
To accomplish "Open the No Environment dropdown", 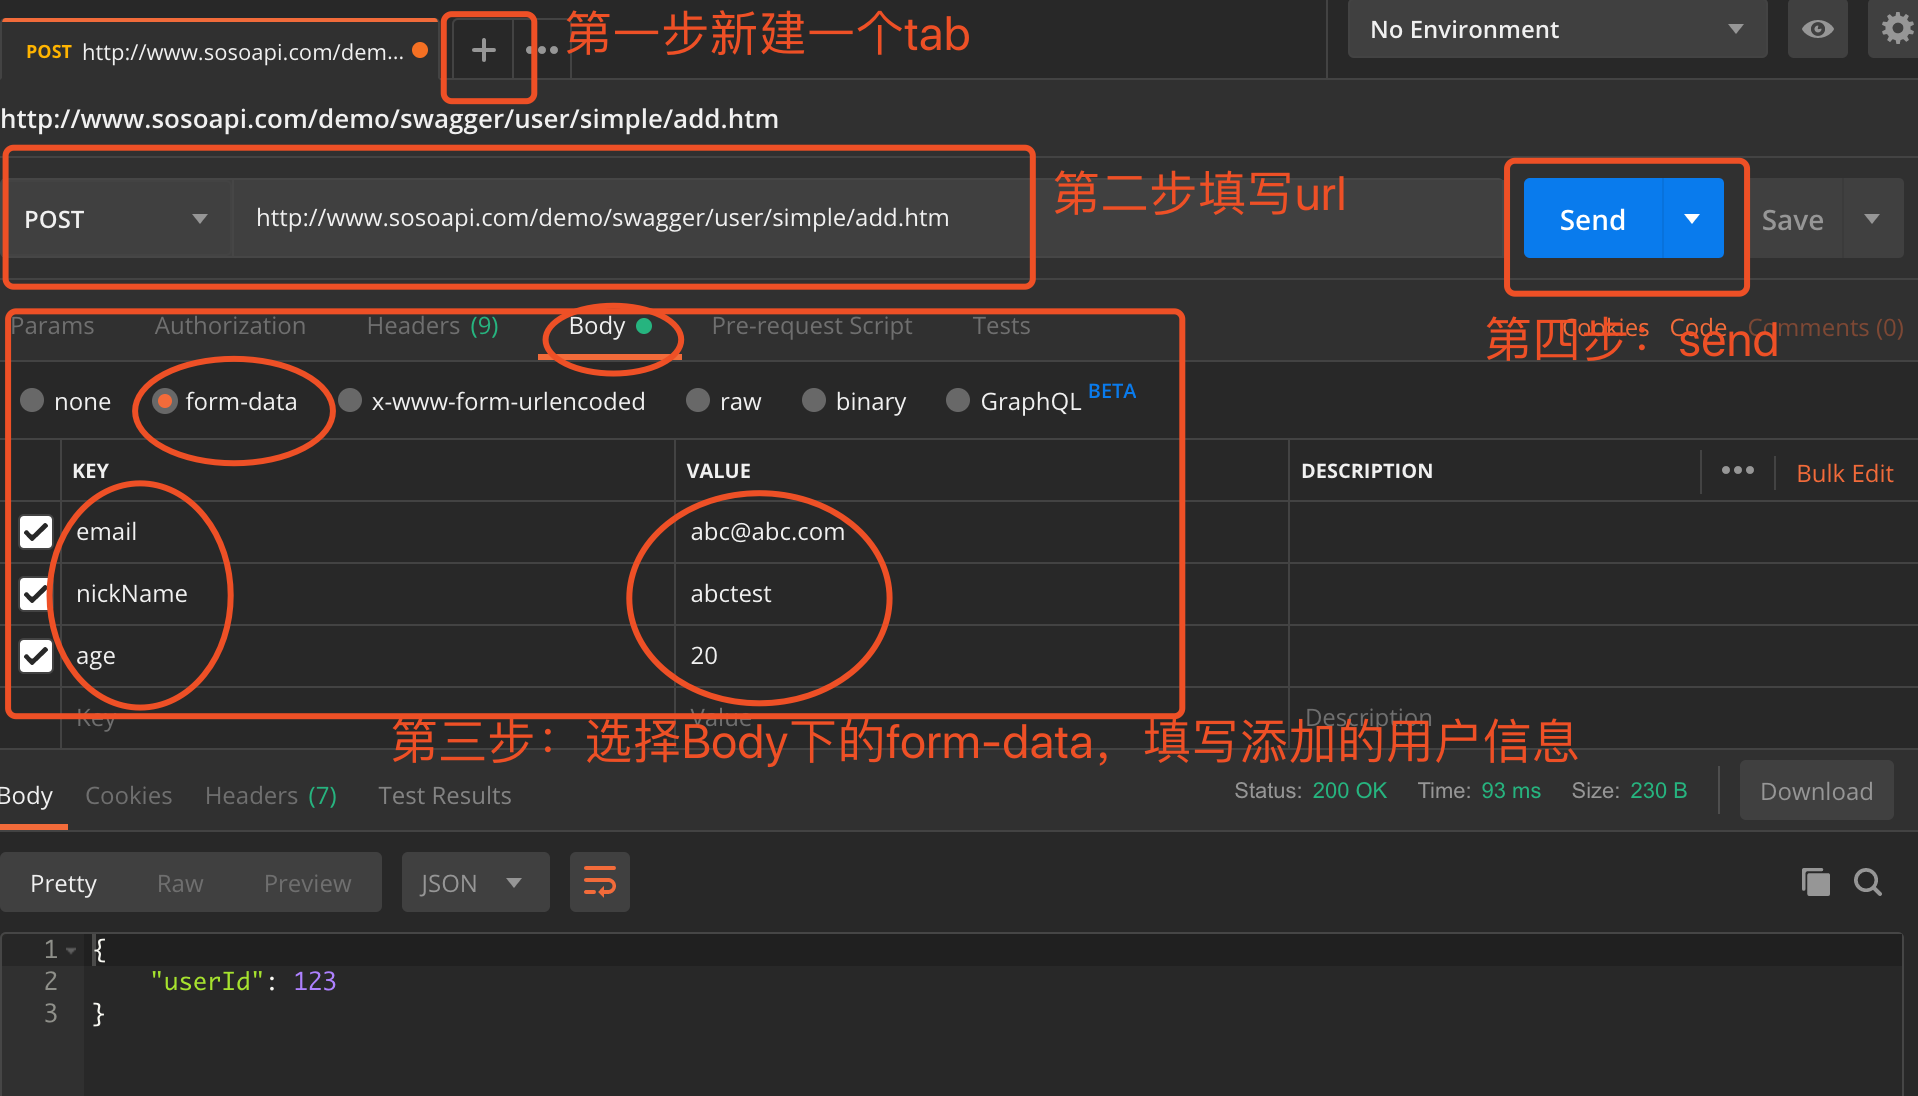I will tap(1557, 29).
